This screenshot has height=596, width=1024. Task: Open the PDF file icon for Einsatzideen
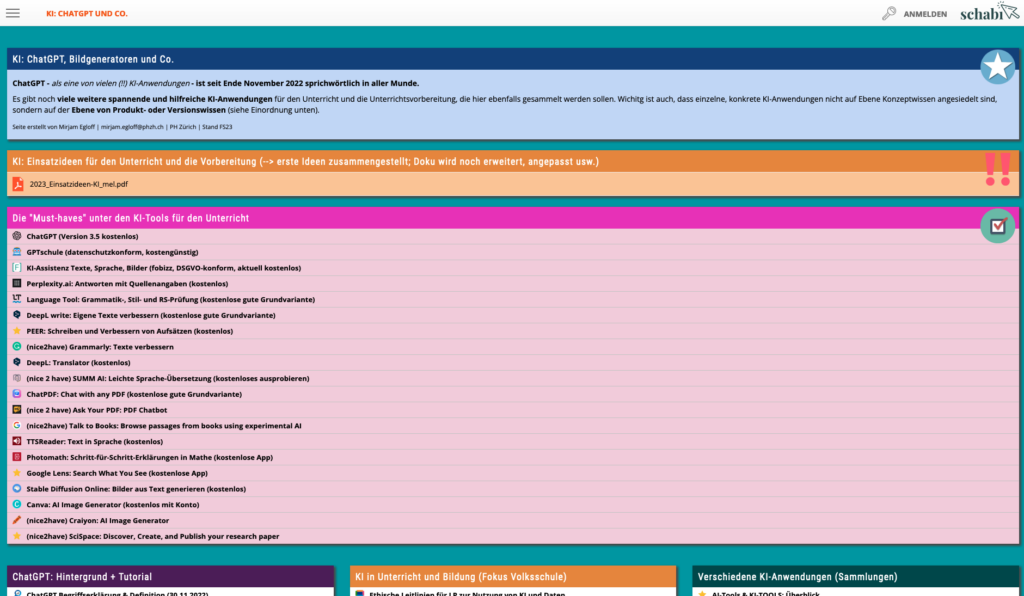[18, 184]
